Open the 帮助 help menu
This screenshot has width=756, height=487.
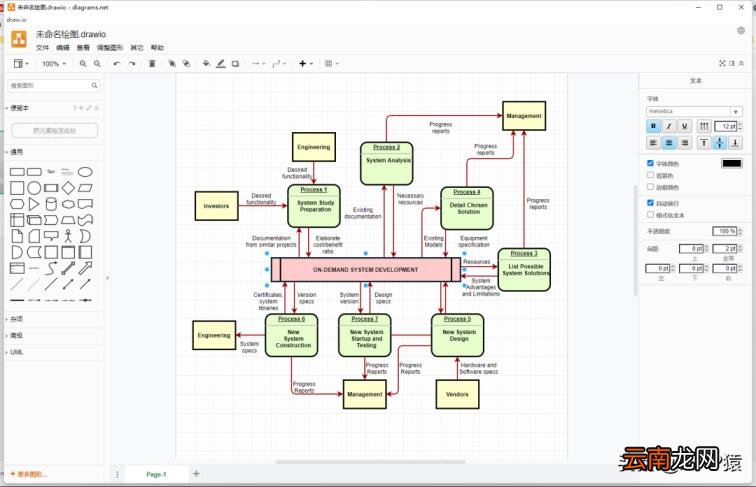(x=157, y=48)
